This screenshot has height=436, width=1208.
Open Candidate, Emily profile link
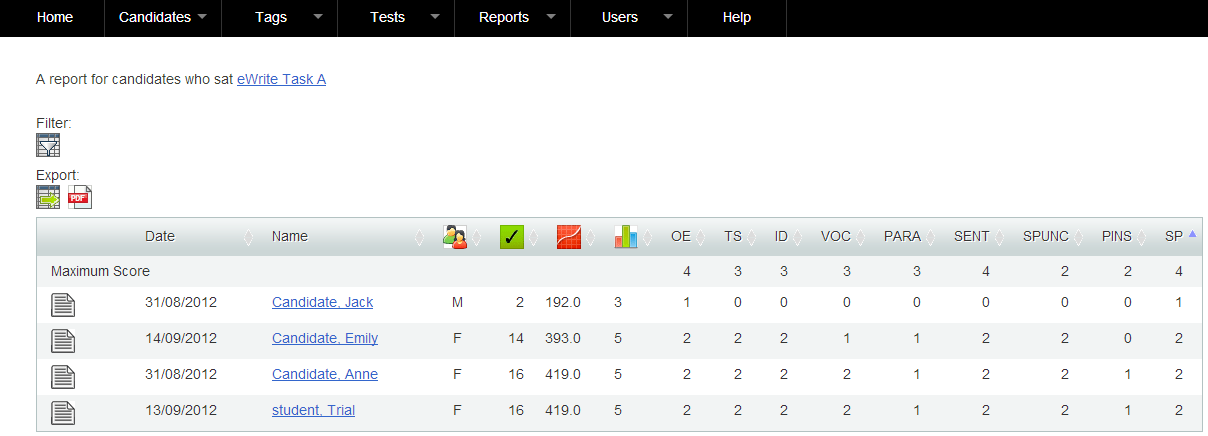pyautogui.click(x=325, y=338)
